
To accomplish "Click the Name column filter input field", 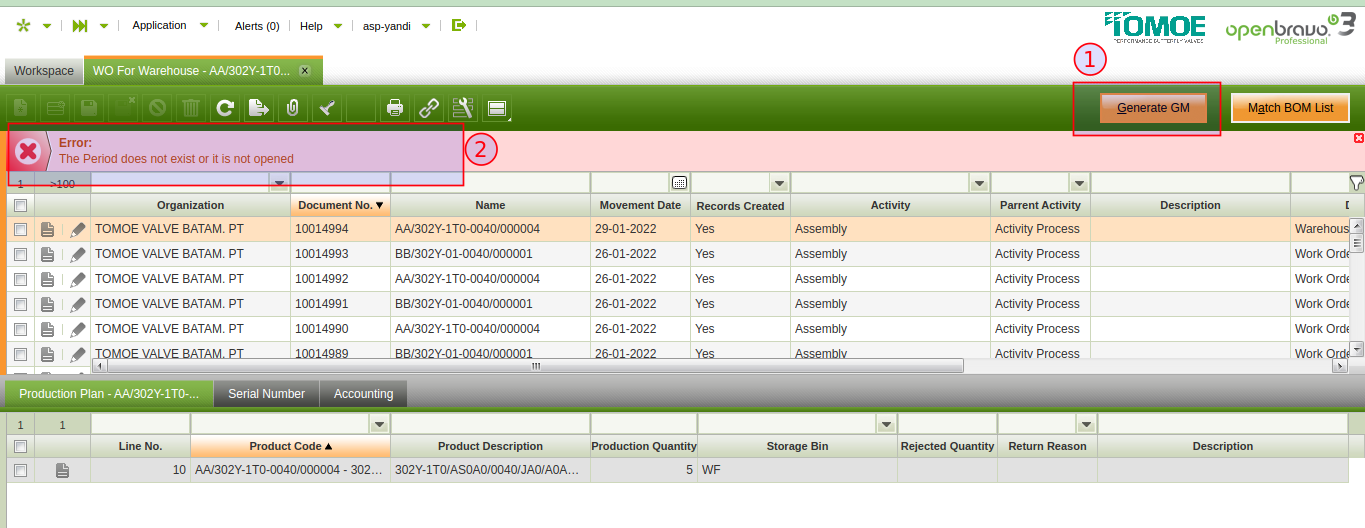I will [x=490, y=182].
